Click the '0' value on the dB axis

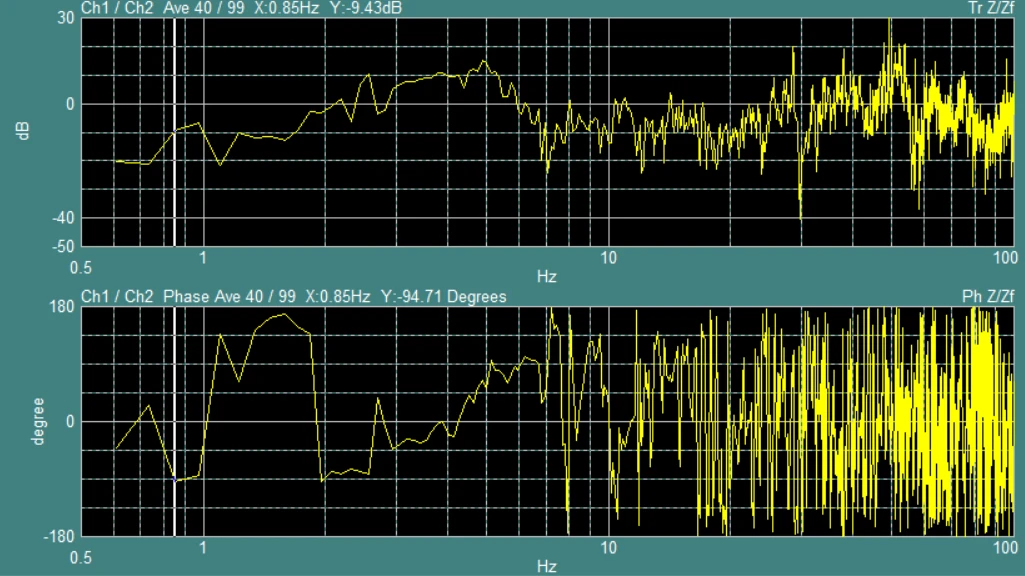(70, 104)
